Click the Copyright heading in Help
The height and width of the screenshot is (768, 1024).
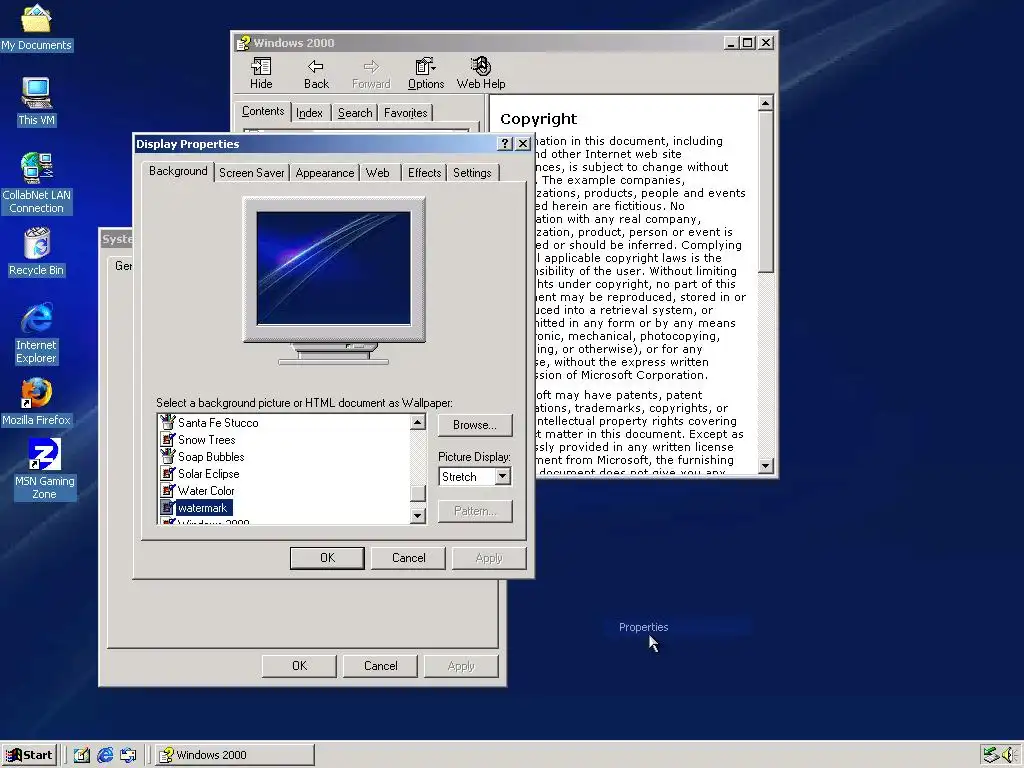[538, 119]
